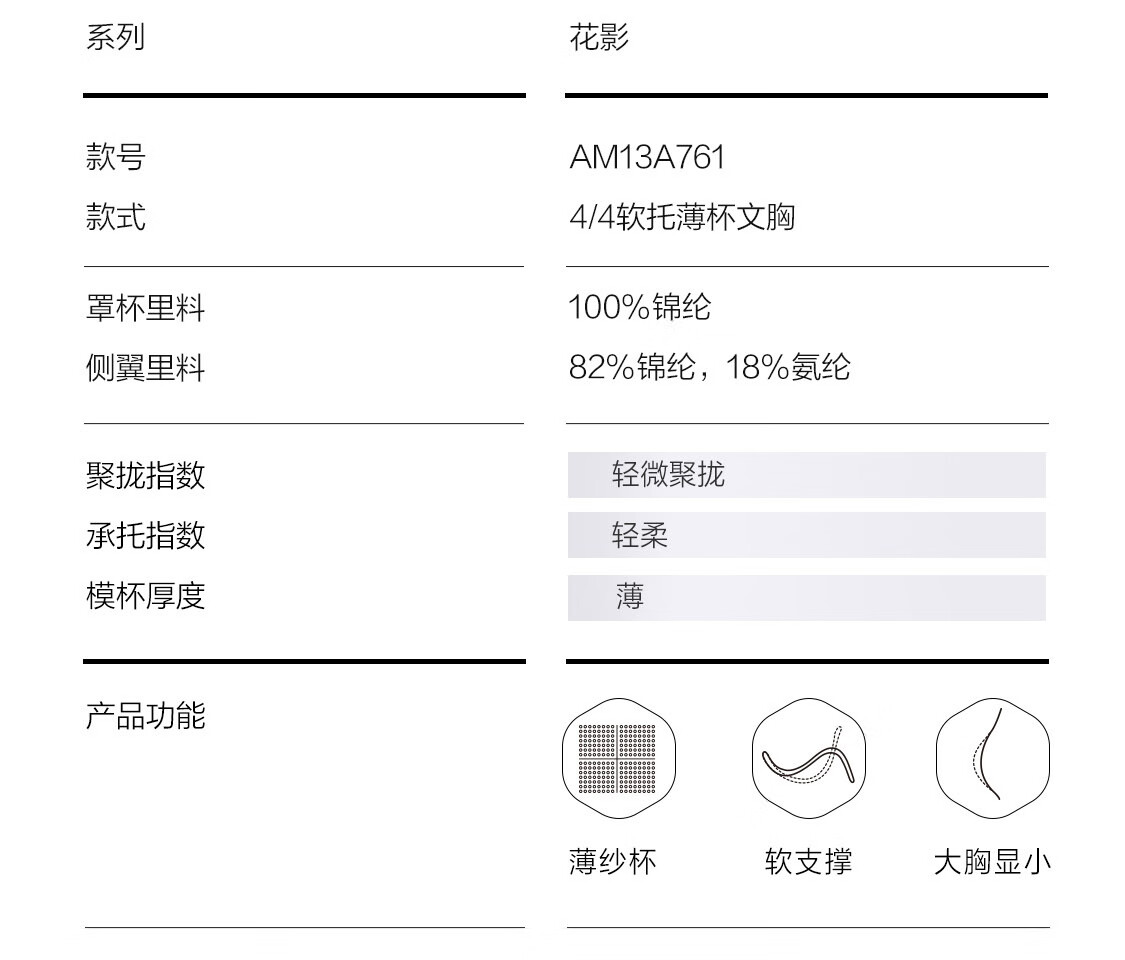Click the 4/4软托薄杯文胸 style text
The width and height of the screenshot is (1125, 960).
[x=682, y=217]
